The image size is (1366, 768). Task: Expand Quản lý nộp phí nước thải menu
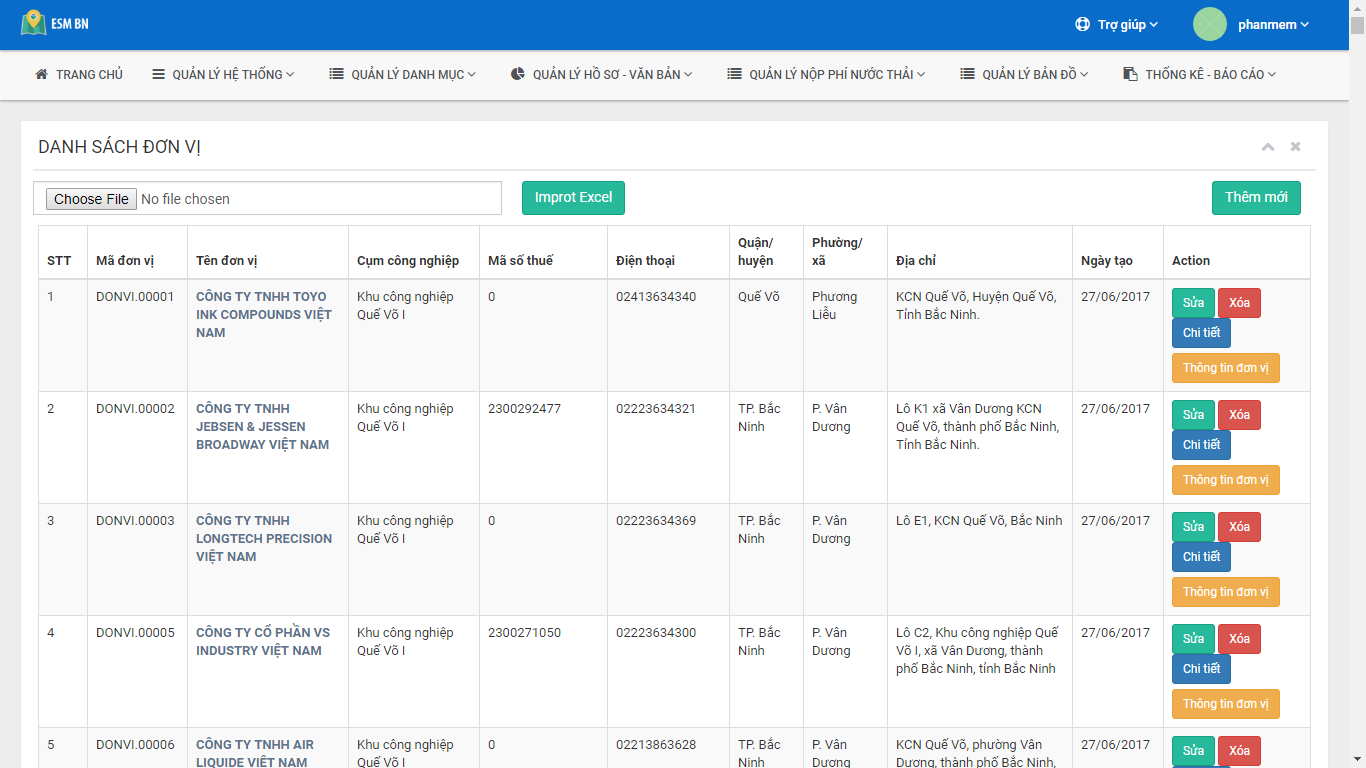826,74
